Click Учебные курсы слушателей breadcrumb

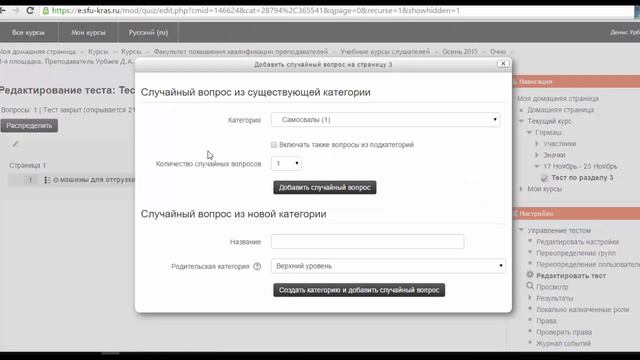click(x=385, y=51)
